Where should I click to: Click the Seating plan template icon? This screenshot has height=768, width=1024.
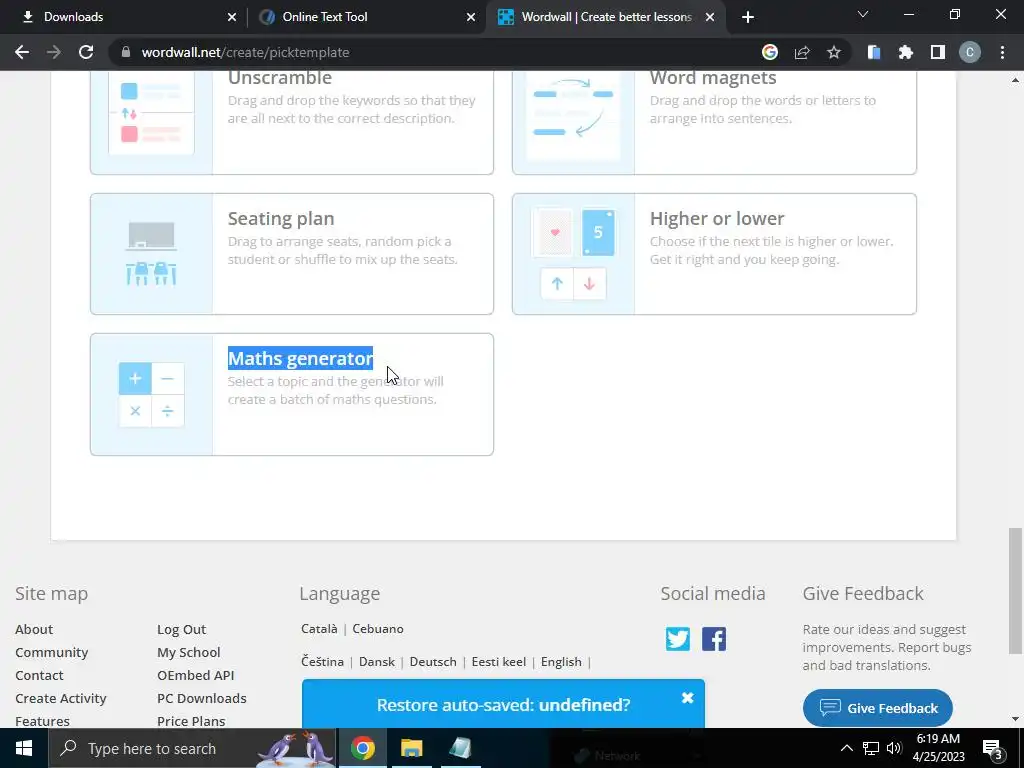(152, 253)
